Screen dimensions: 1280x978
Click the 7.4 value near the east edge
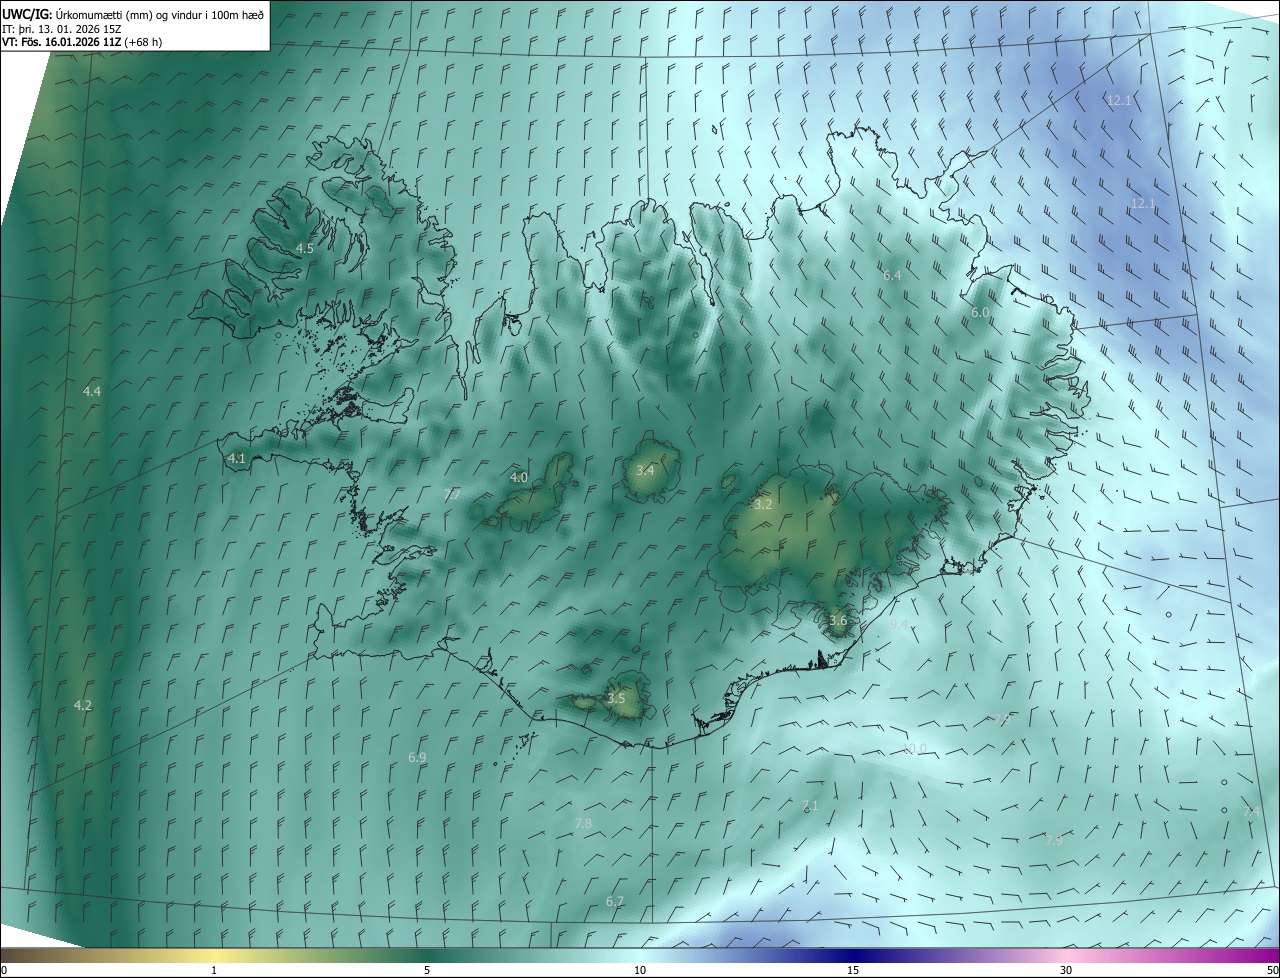click(x=1251, y=812)
